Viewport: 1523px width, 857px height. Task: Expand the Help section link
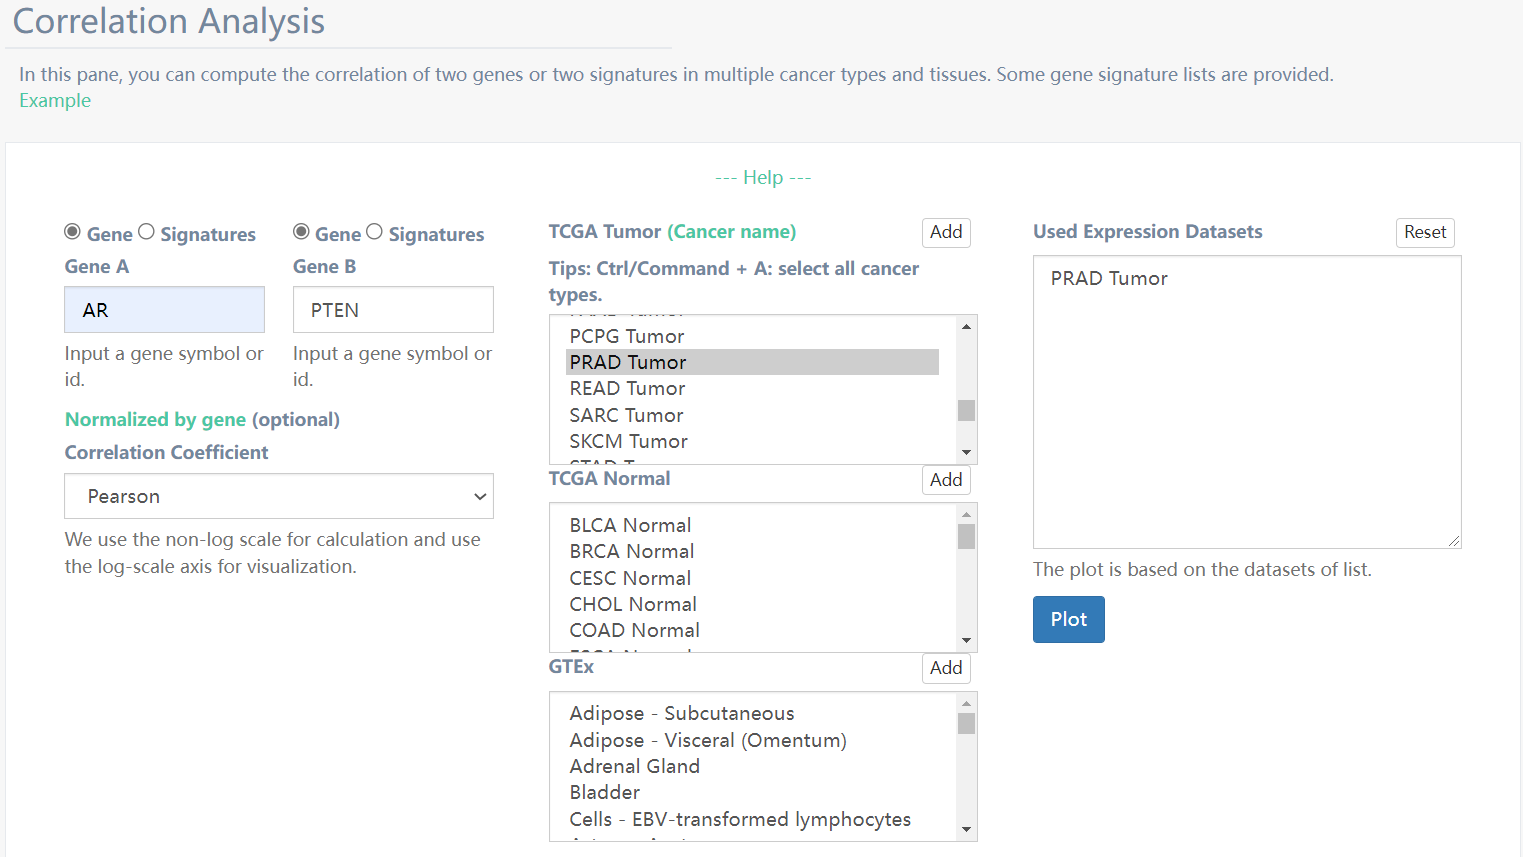(763, 177)
